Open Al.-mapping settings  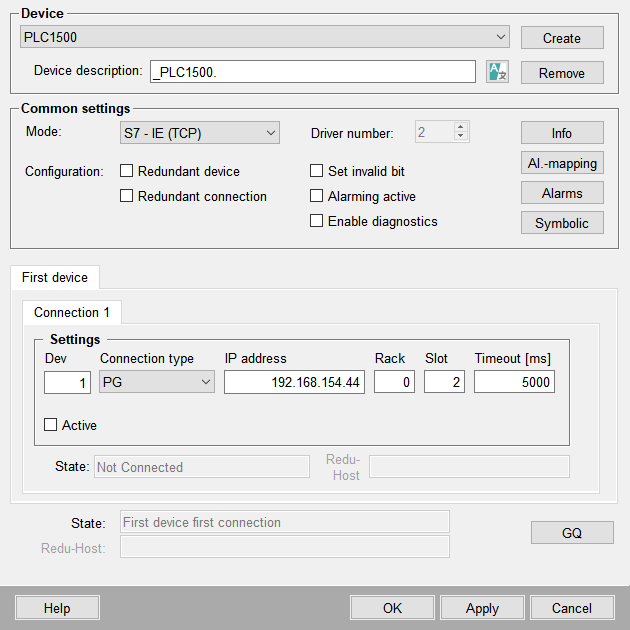coord(562,163)
